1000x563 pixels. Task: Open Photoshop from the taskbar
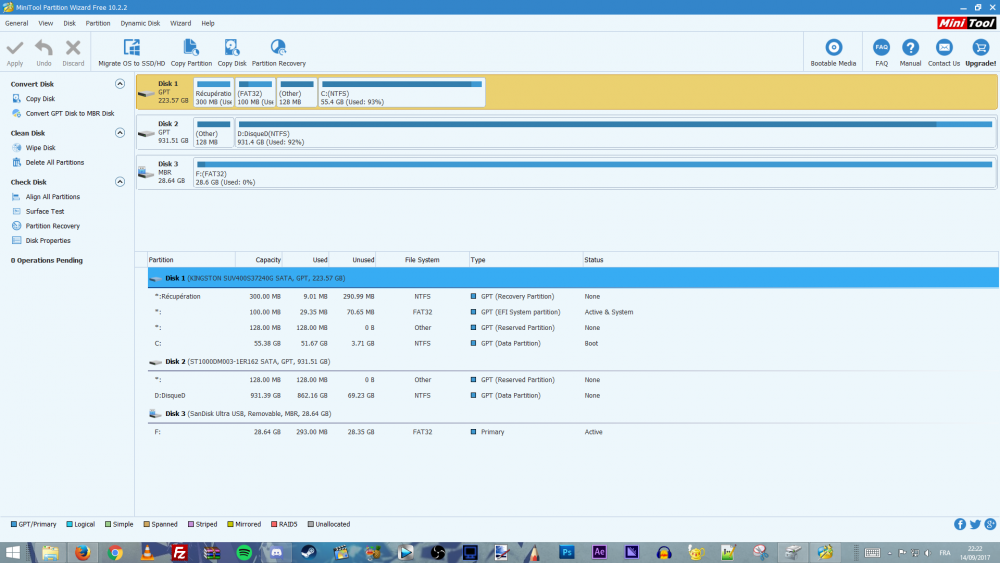point(566,552)
